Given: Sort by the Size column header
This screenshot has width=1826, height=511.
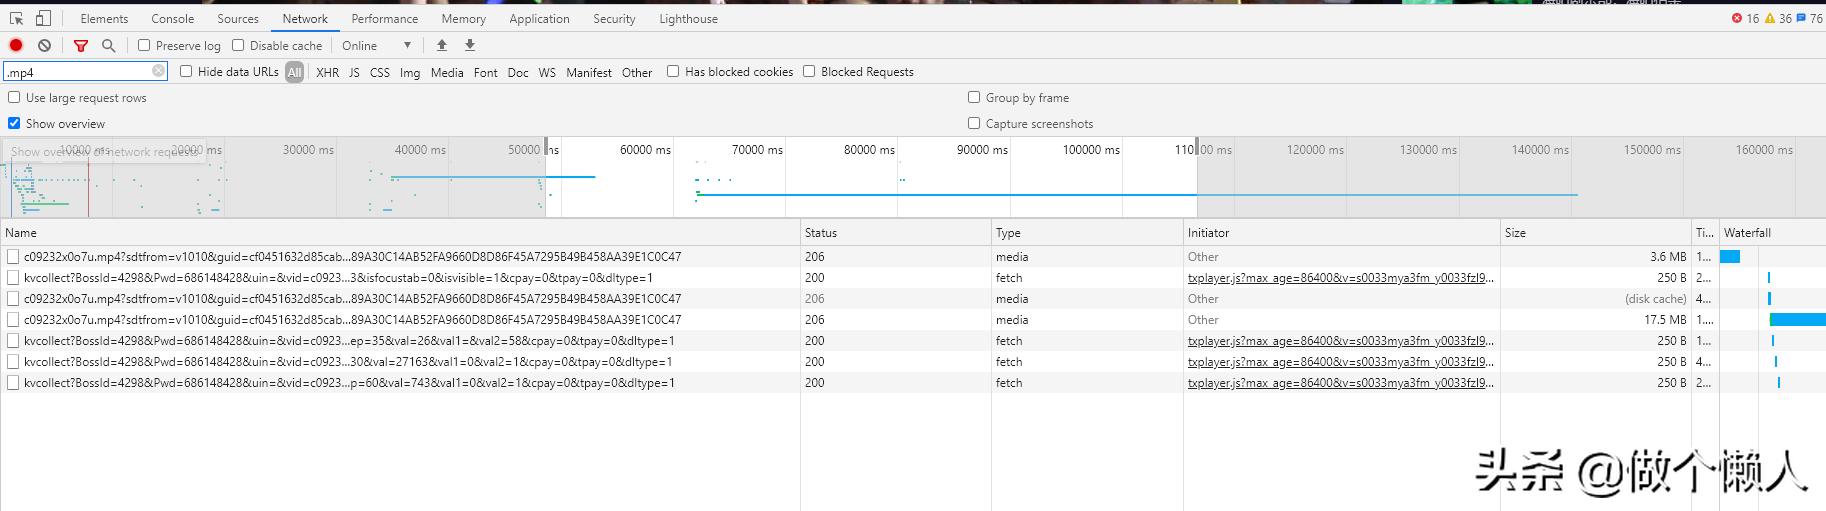Looking at the screenshot, I should click(x=1596, y=232).
